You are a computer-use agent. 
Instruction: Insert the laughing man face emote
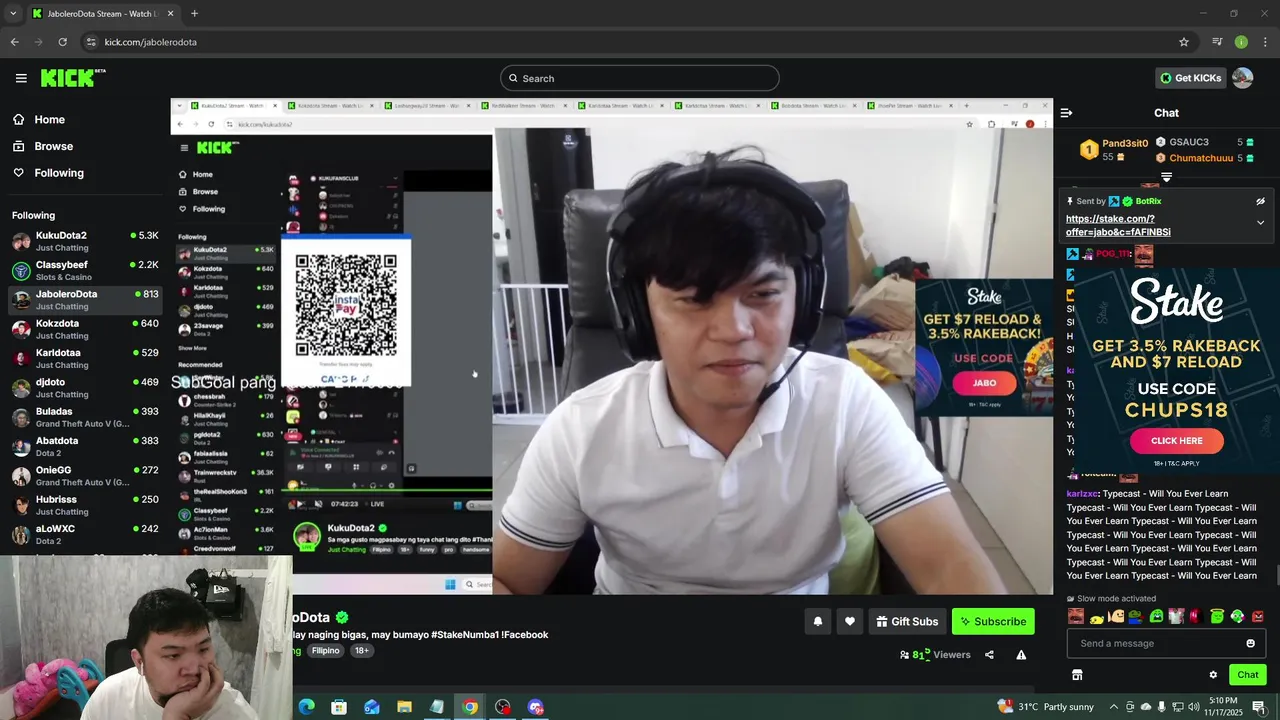[x=1076, y=616]
